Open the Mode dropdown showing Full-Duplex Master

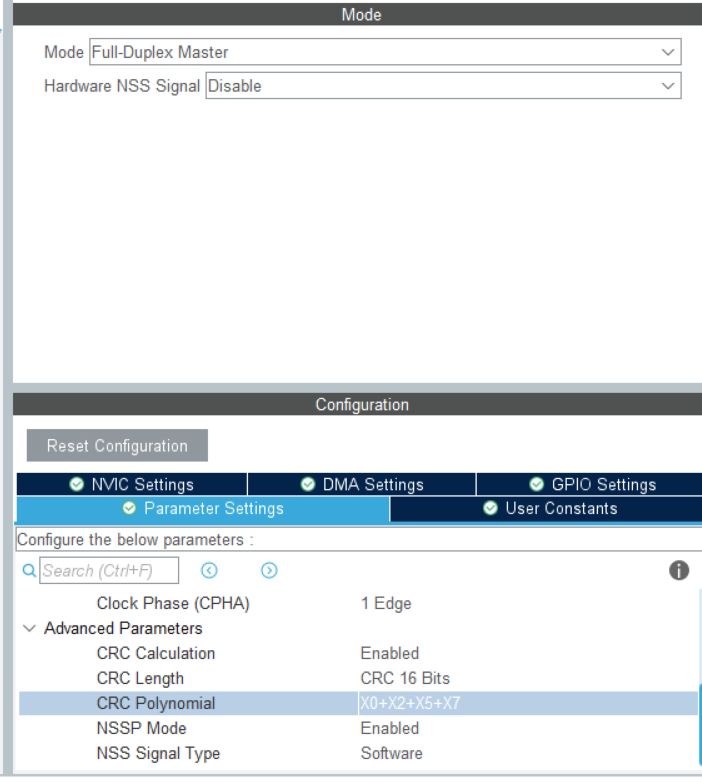point(385,52)
